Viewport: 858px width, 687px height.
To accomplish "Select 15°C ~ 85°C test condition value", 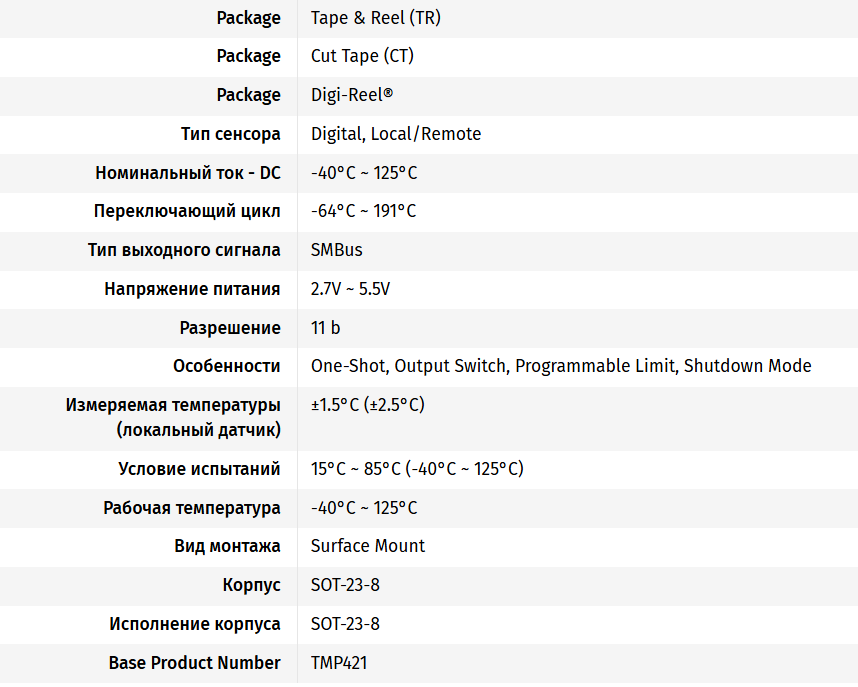I will [x=356, y=469].
